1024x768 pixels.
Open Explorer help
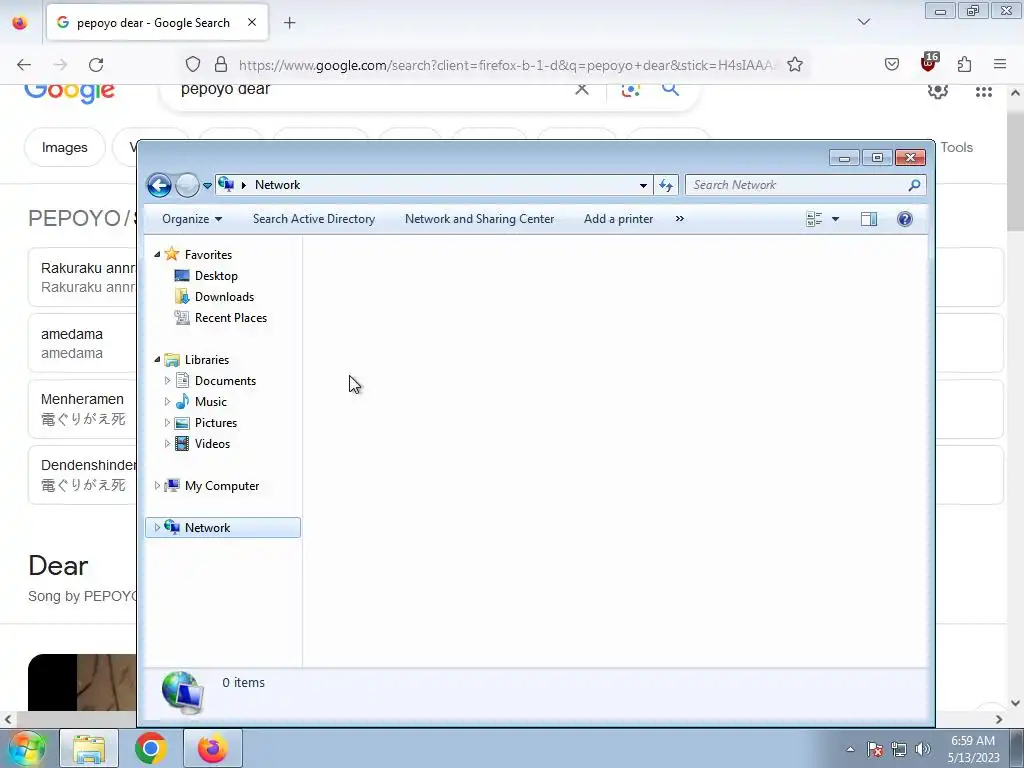(904, 219)
